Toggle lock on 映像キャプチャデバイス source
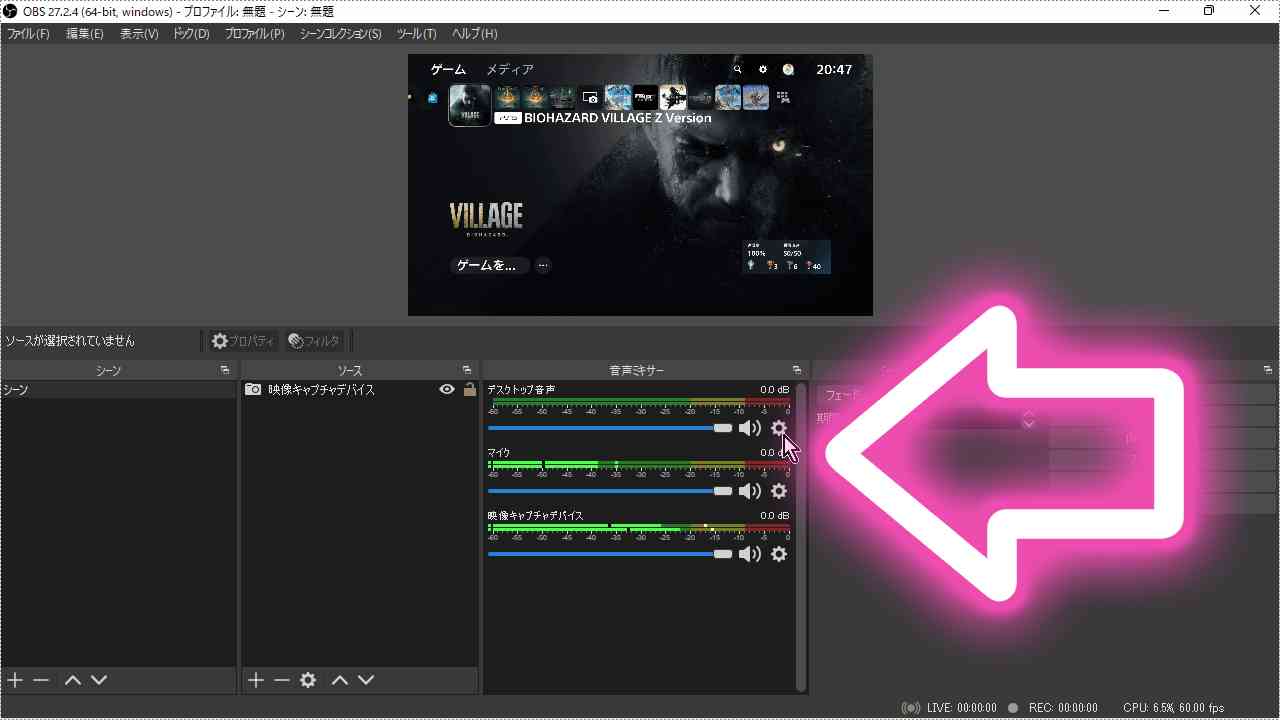This screenshot has height=720, width=1280. [469, 390]
